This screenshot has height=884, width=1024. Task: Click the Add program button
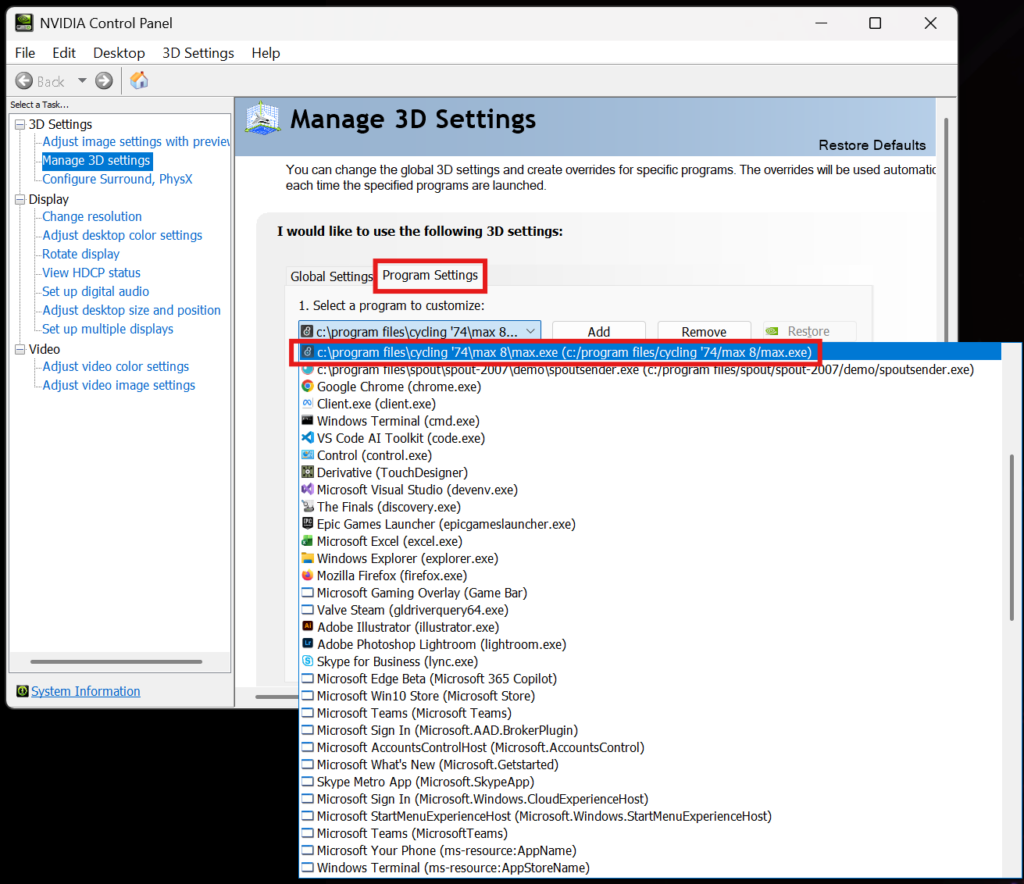click(x=598, y=331)
